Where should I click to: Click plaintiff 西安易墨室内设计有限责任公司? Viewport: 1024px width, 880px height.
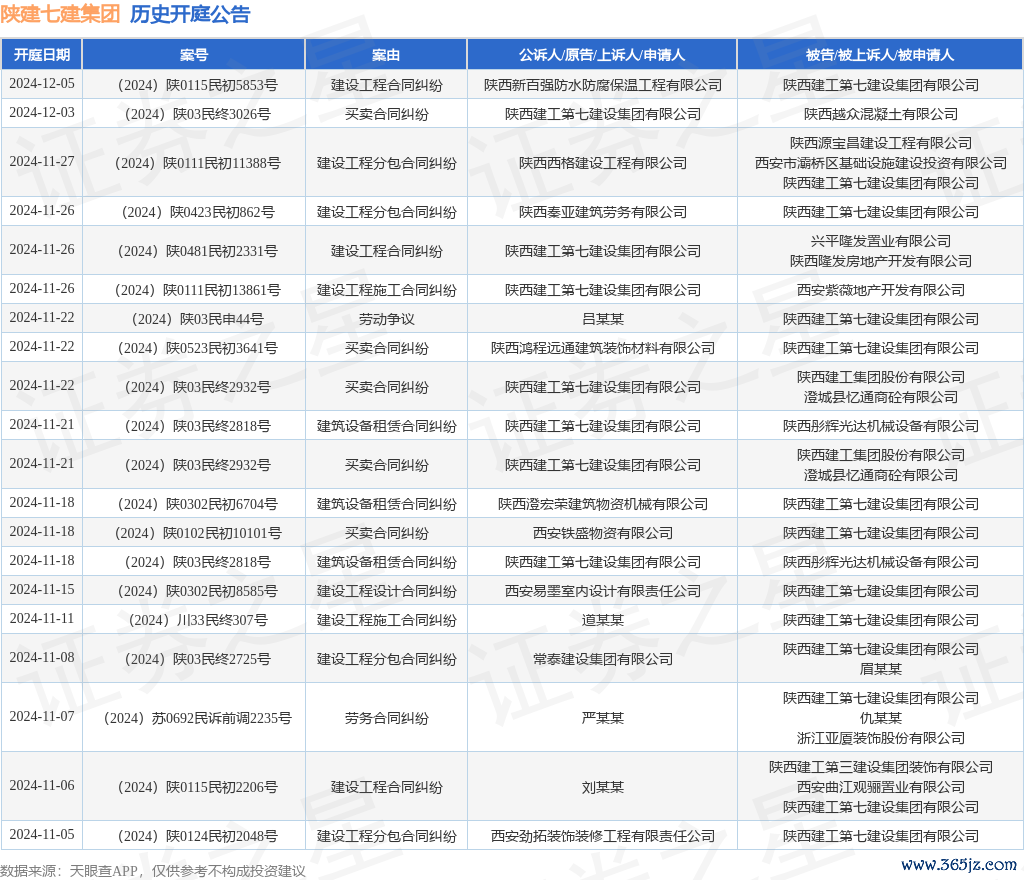coord(603,591)
